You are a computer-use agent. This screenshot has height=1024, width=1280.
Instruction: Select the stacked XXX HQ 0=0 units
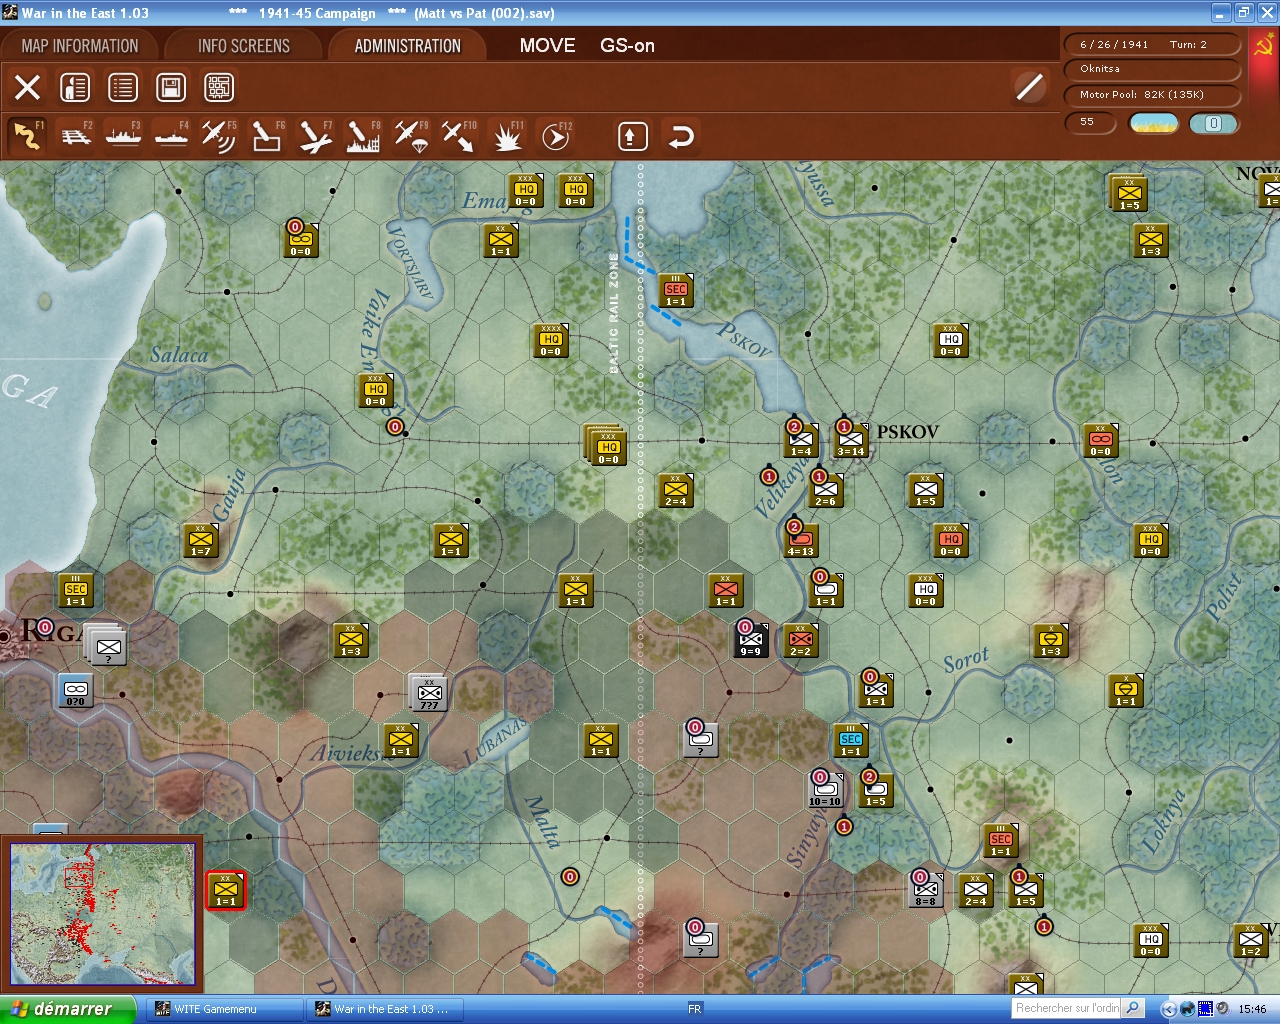point(606,446)
